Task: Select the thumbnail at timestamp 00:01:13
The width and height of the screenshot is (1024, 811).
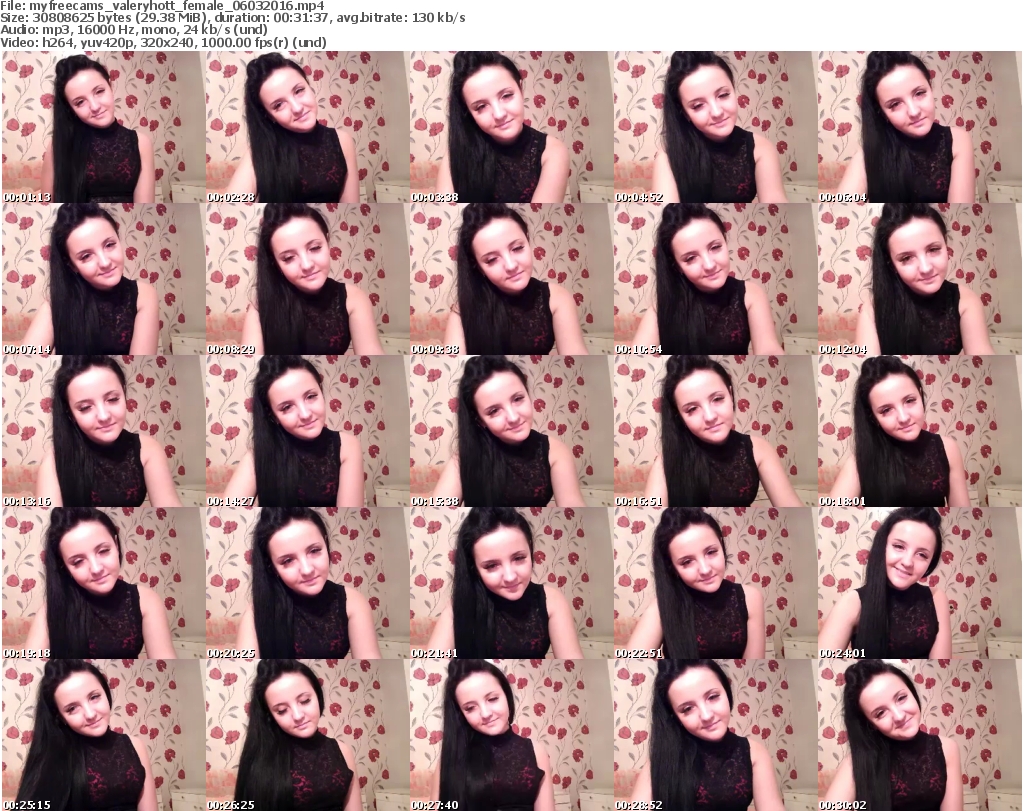Action: [x=102, y=128]
